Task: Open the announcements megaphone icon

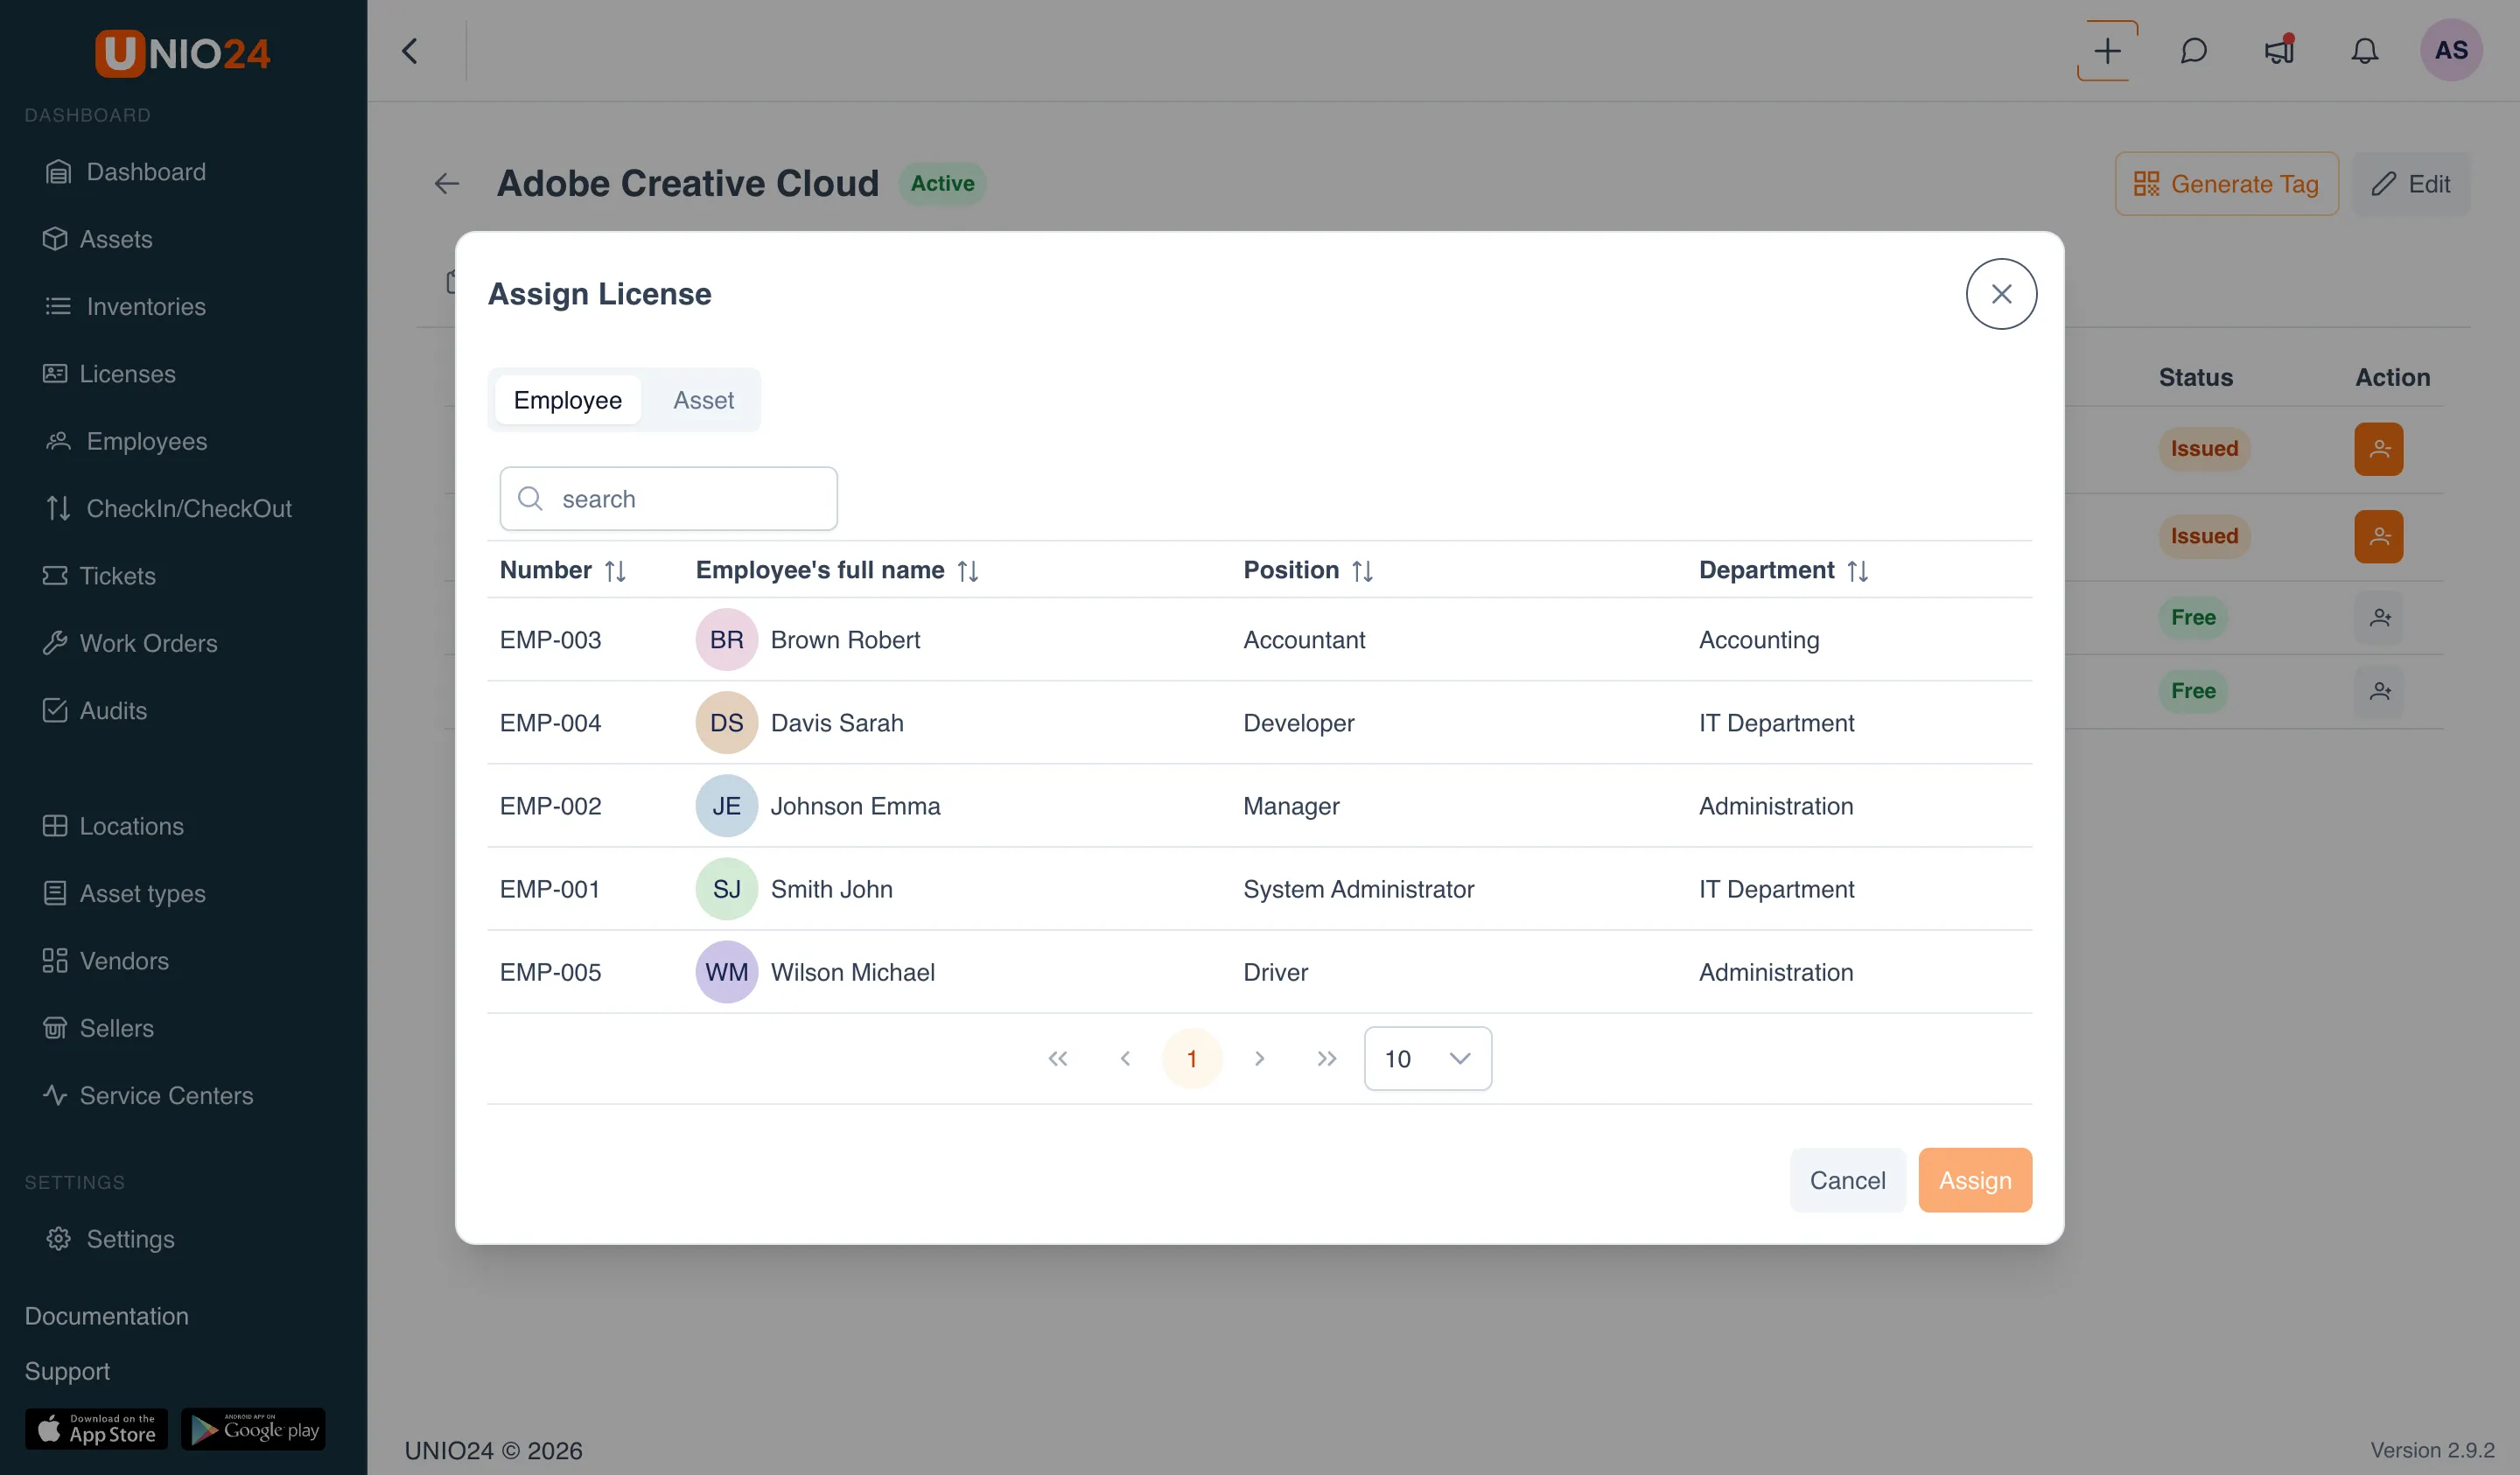Action: pos(2279,51)
